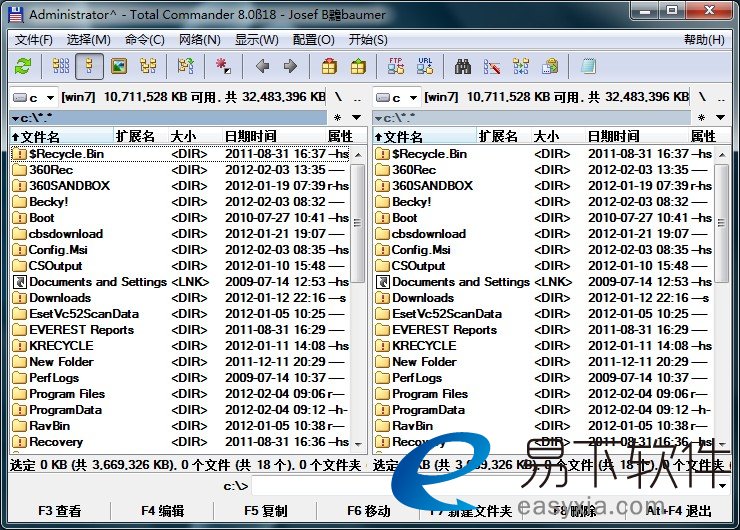The height and width of the screenshot is (530, 740).
Task: Click the Refresh (reread source) toolbar icon
Action: click(x=22, y=66)
